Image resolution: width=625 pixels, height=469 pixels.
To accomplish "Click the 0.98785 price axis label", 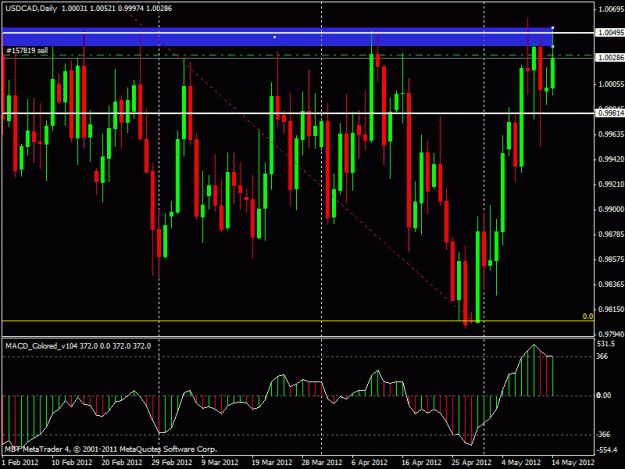I will [x=611, y=234].
